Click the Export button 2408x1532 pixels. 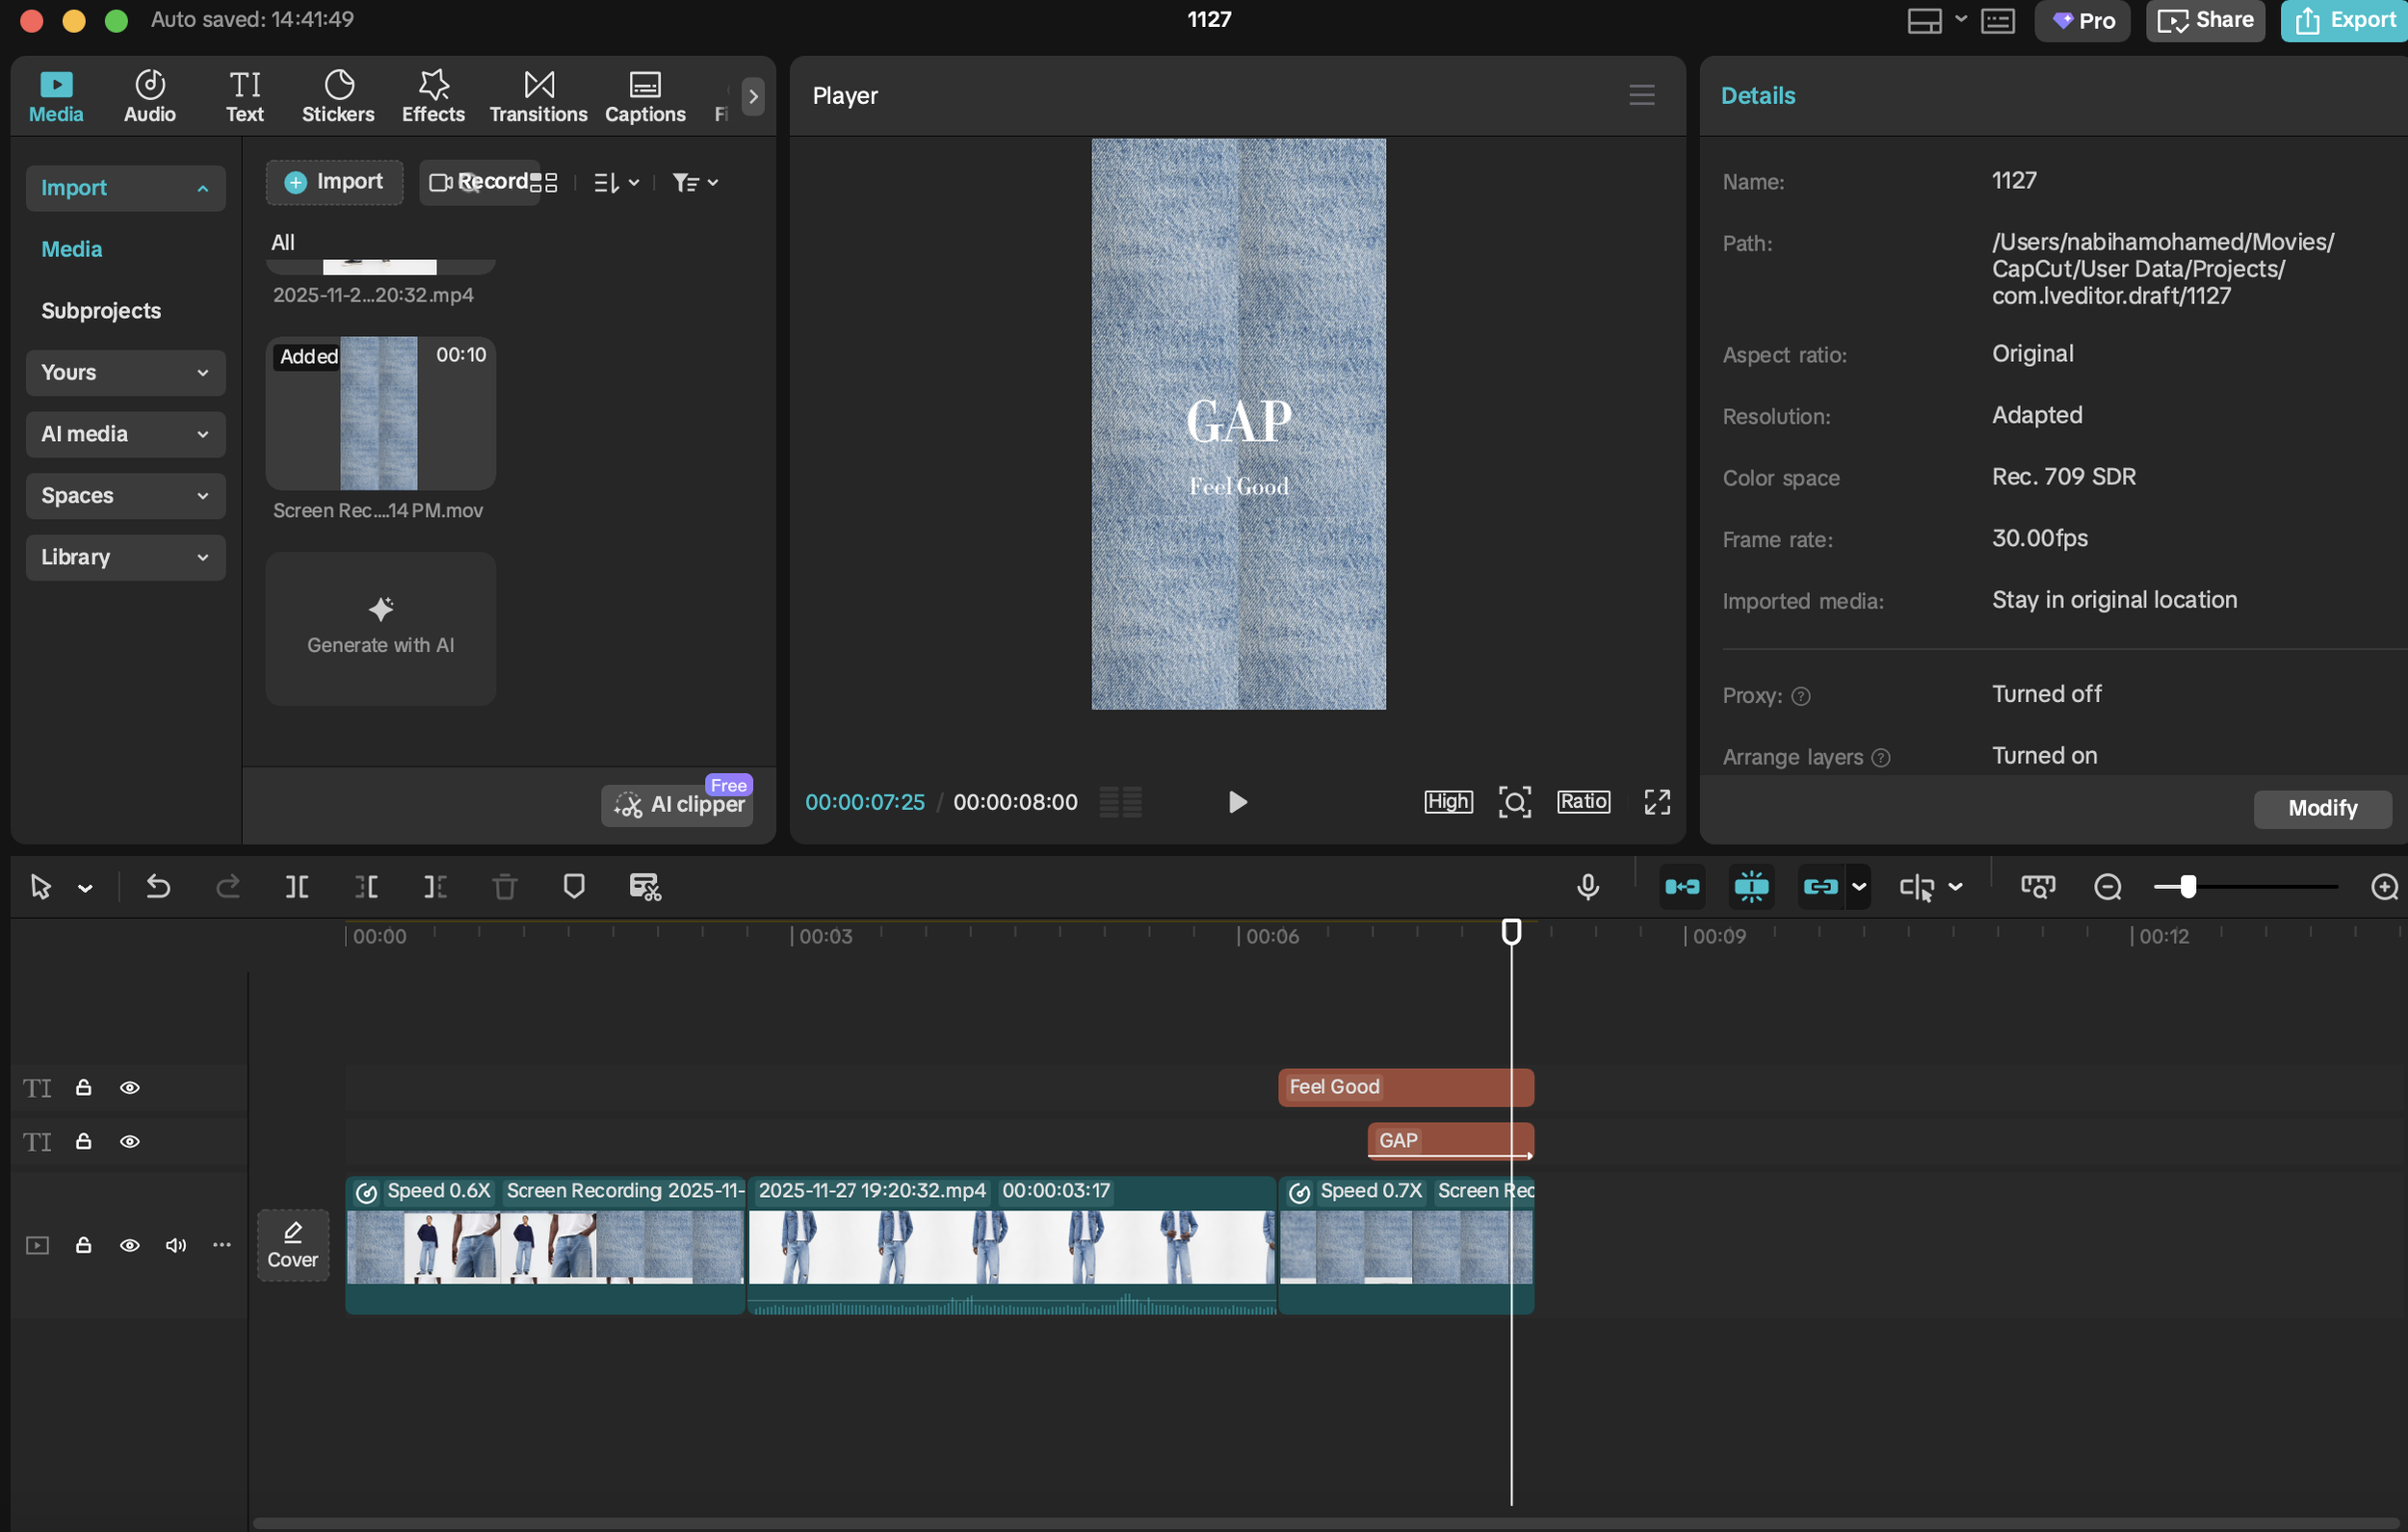click(2344, 21)
